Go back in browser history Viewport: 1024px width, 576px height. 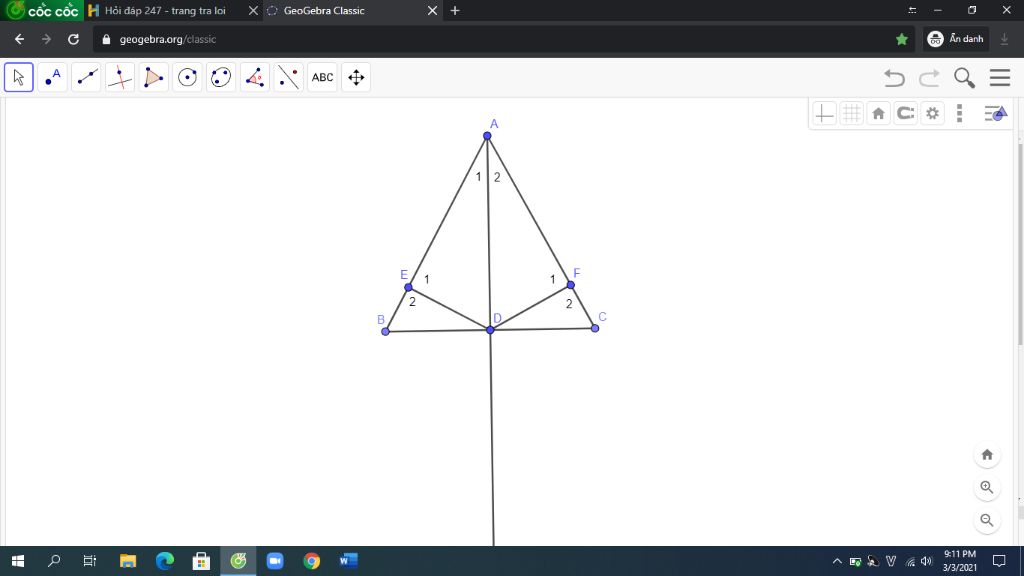coord(20,39)
